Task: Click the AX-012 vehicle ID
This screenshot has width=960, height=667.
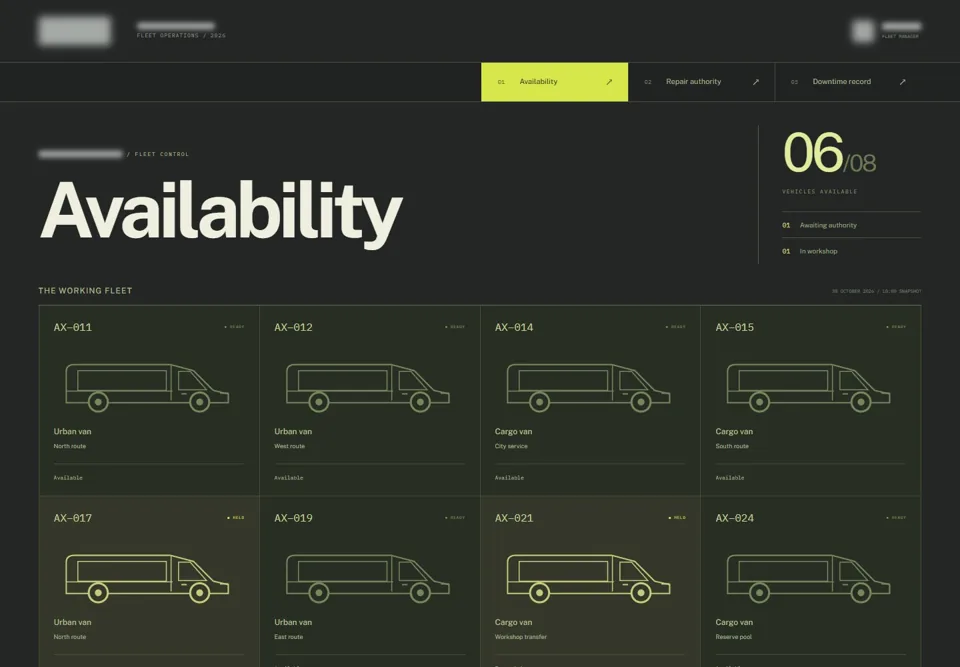Action: (293, 328)
